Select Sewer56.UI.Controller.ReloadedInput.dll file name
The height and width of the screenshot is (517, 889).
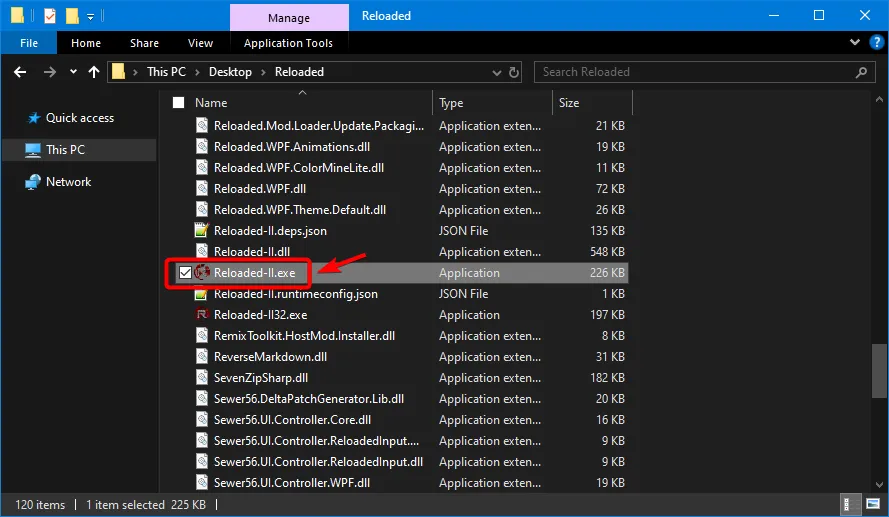[x=318, y=461]
